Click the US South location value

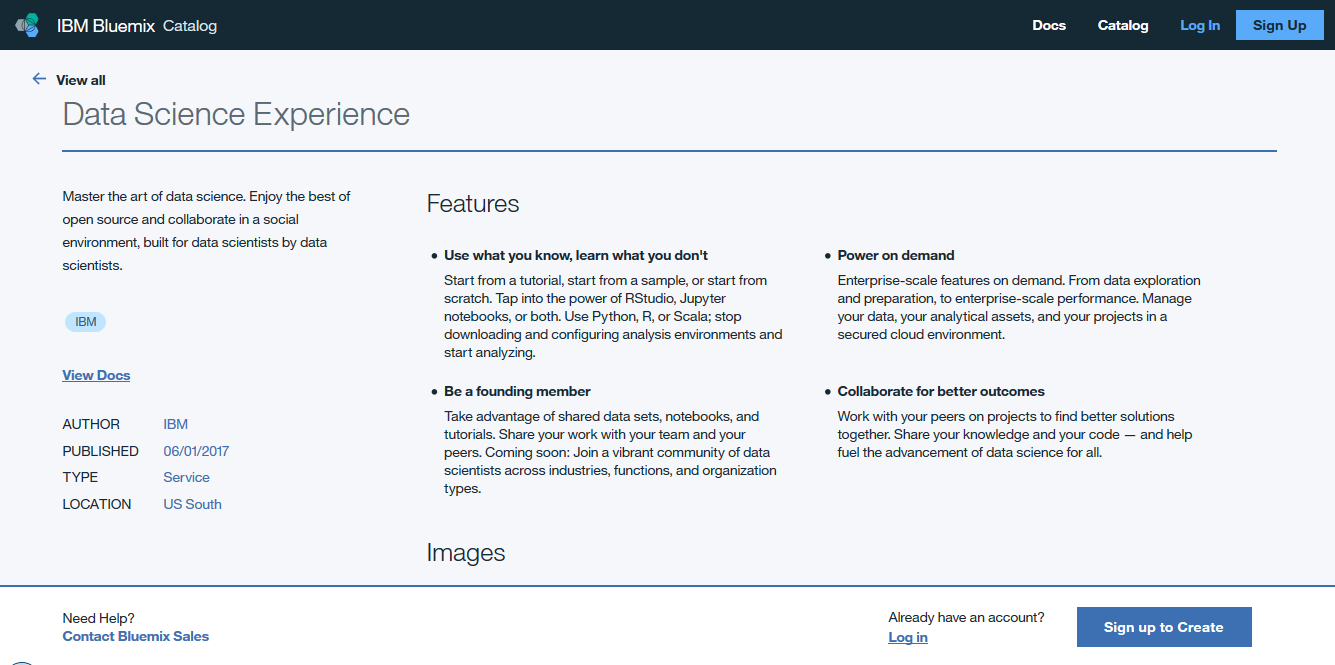coord(193,504)
